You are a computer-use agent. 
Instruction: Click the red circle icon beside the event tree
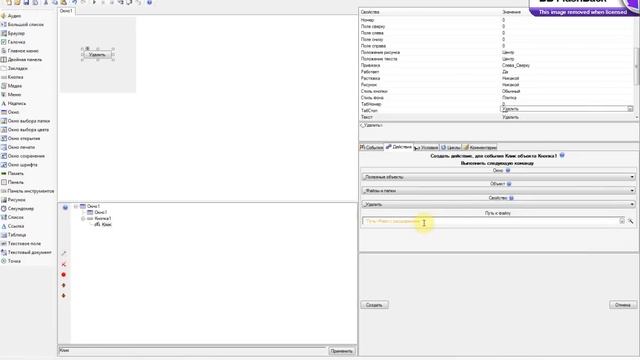[63, 275]
